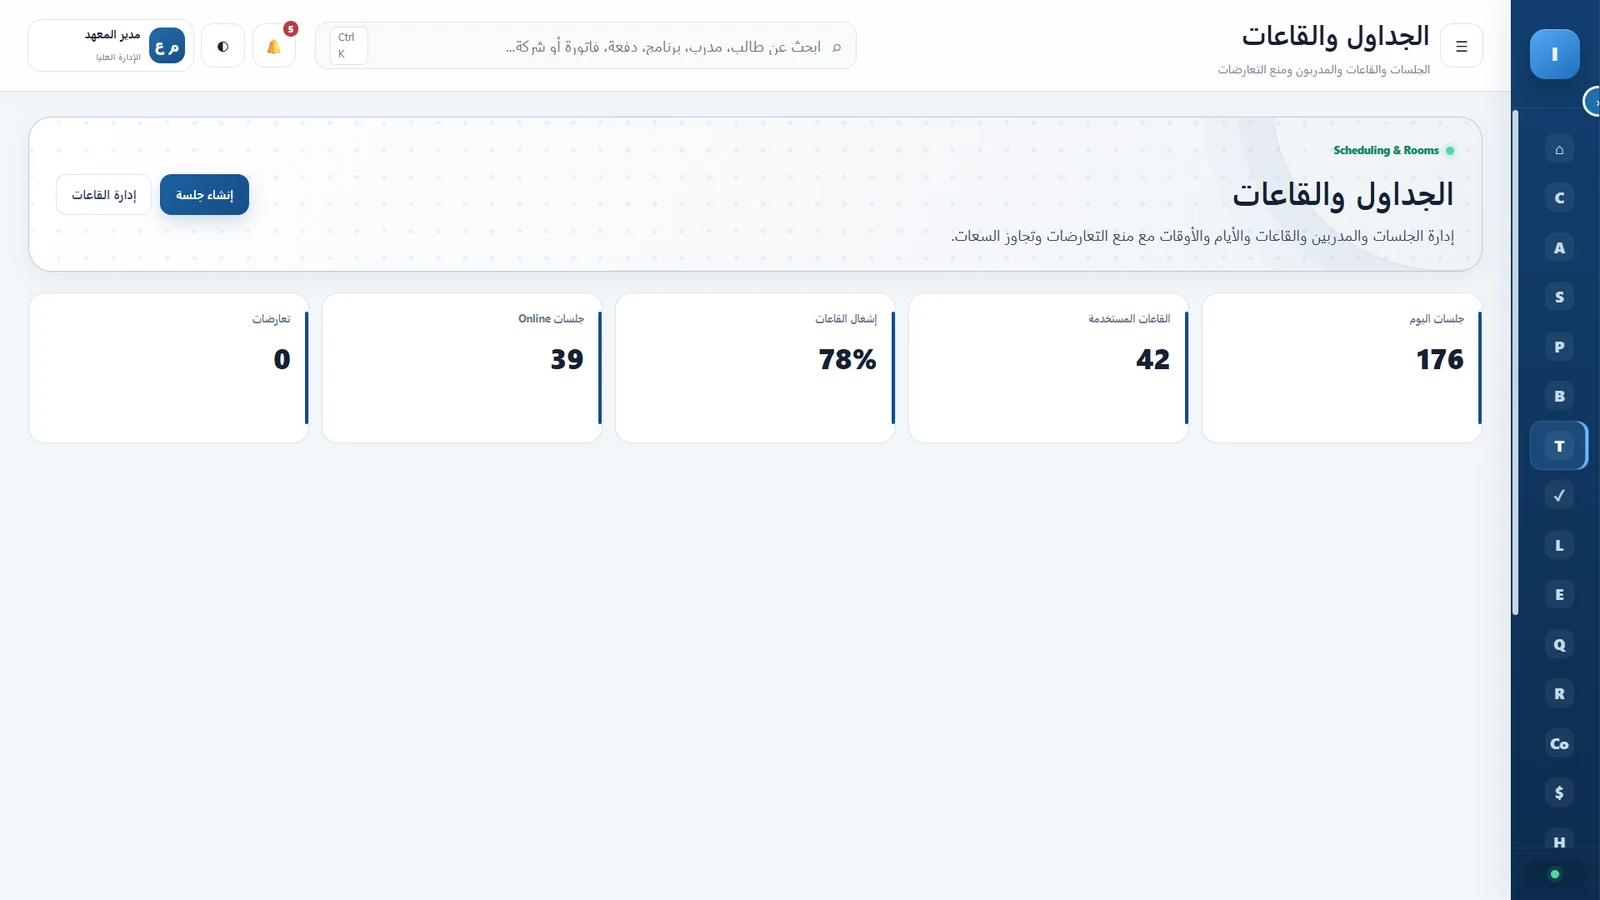The height and width of the screenshot is (900, 1600).
Task: Click the إدارة القاعات button
Action: (x=104, y=195)
